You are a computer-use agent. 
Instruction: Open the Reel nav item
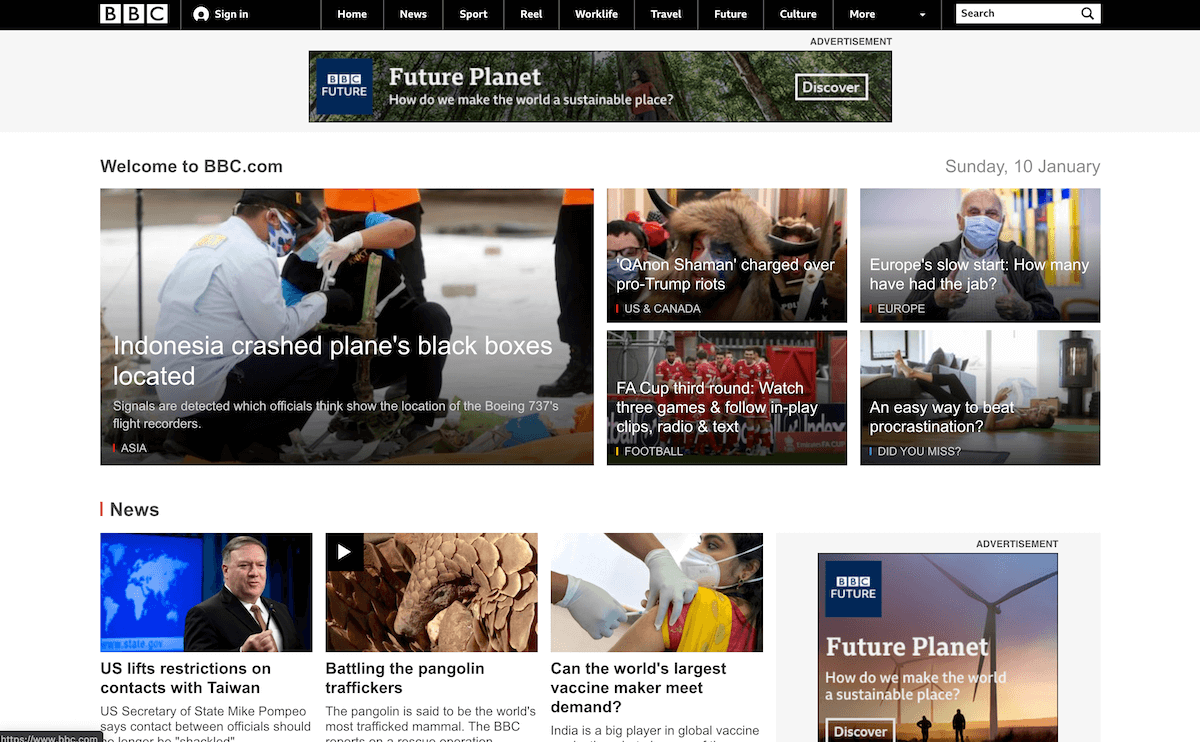coord(531,14)
